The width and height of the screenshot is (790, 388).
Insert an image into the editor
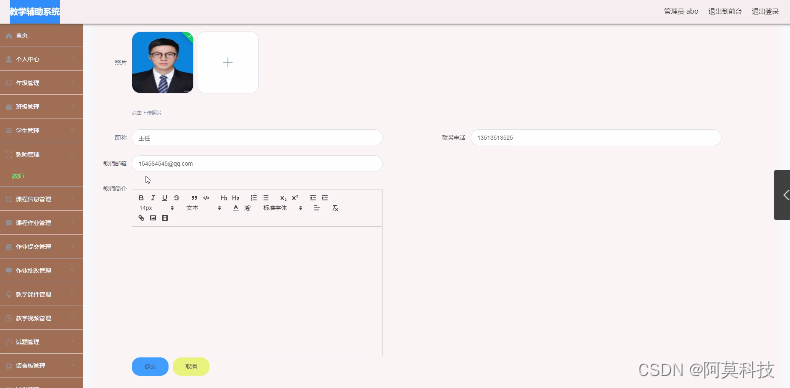click(x=153, y=218)
